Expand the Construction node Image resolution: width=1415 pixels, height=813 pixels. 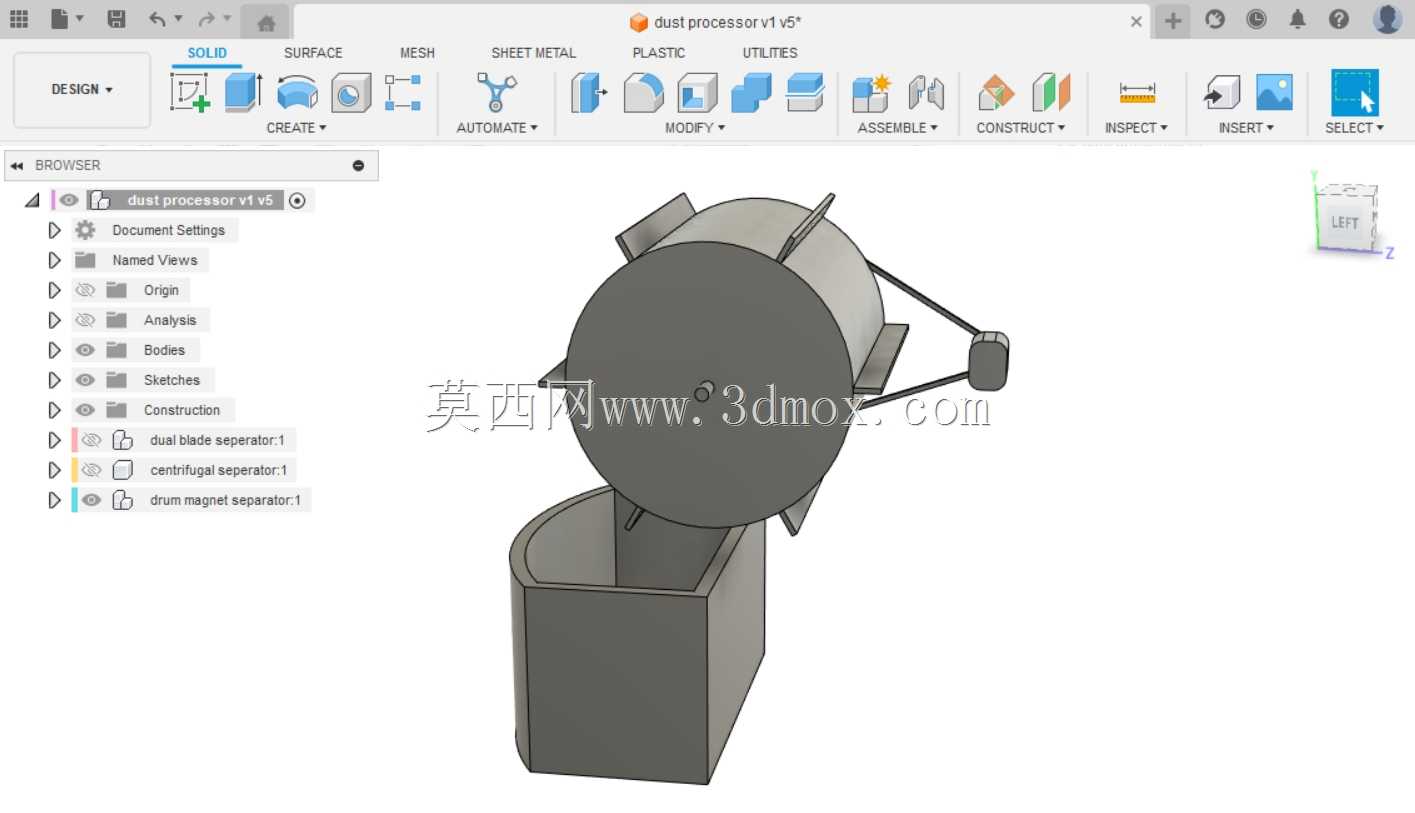click(x=55, y=410)
